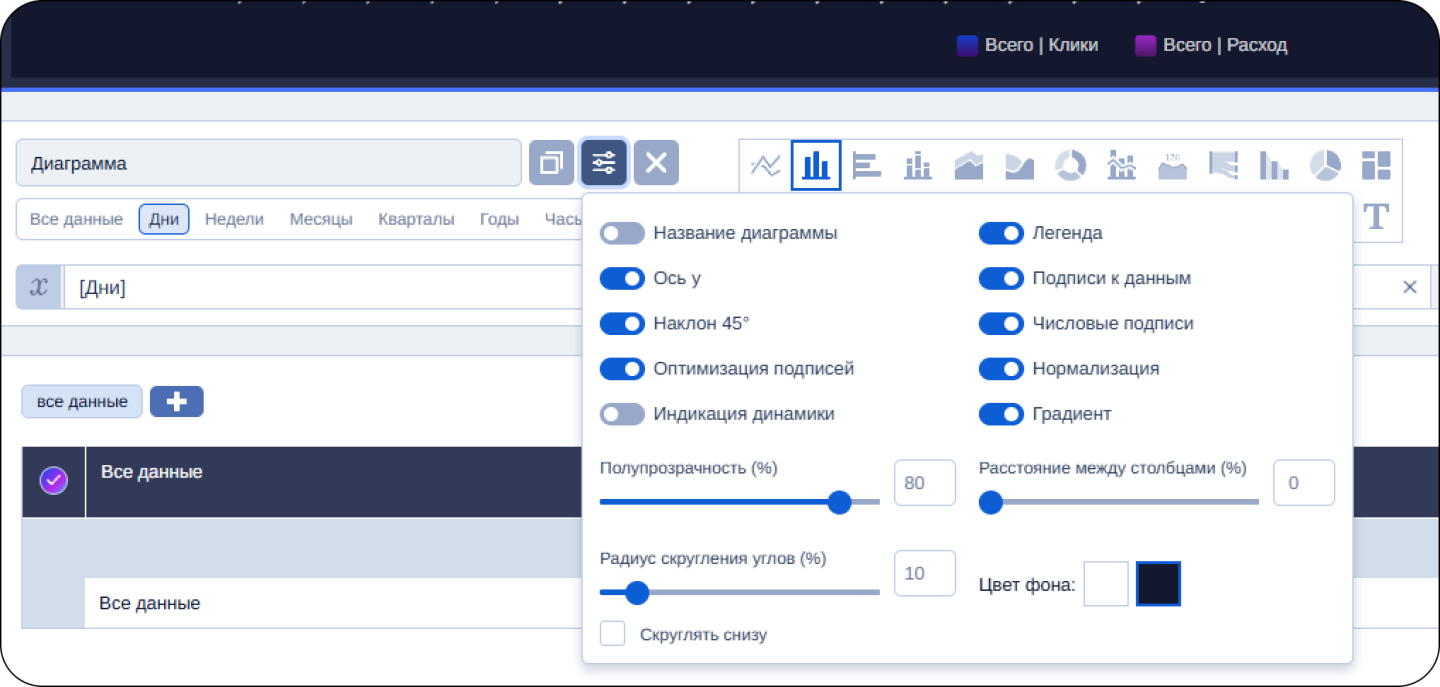Image resolution: width=1440 pixels, height=687 pixels.
Task: Click the duplicate diagram icon button
Action: [x=551, y=163]
